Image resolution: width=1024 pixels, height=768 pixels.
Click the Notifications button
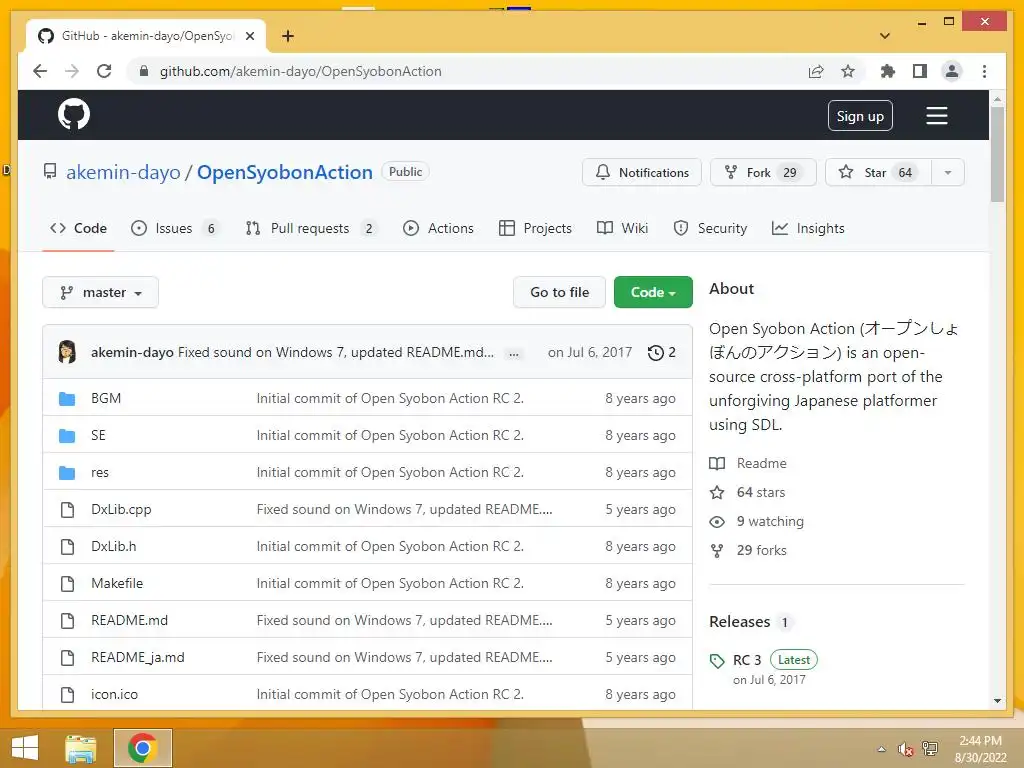coord(641,172)
